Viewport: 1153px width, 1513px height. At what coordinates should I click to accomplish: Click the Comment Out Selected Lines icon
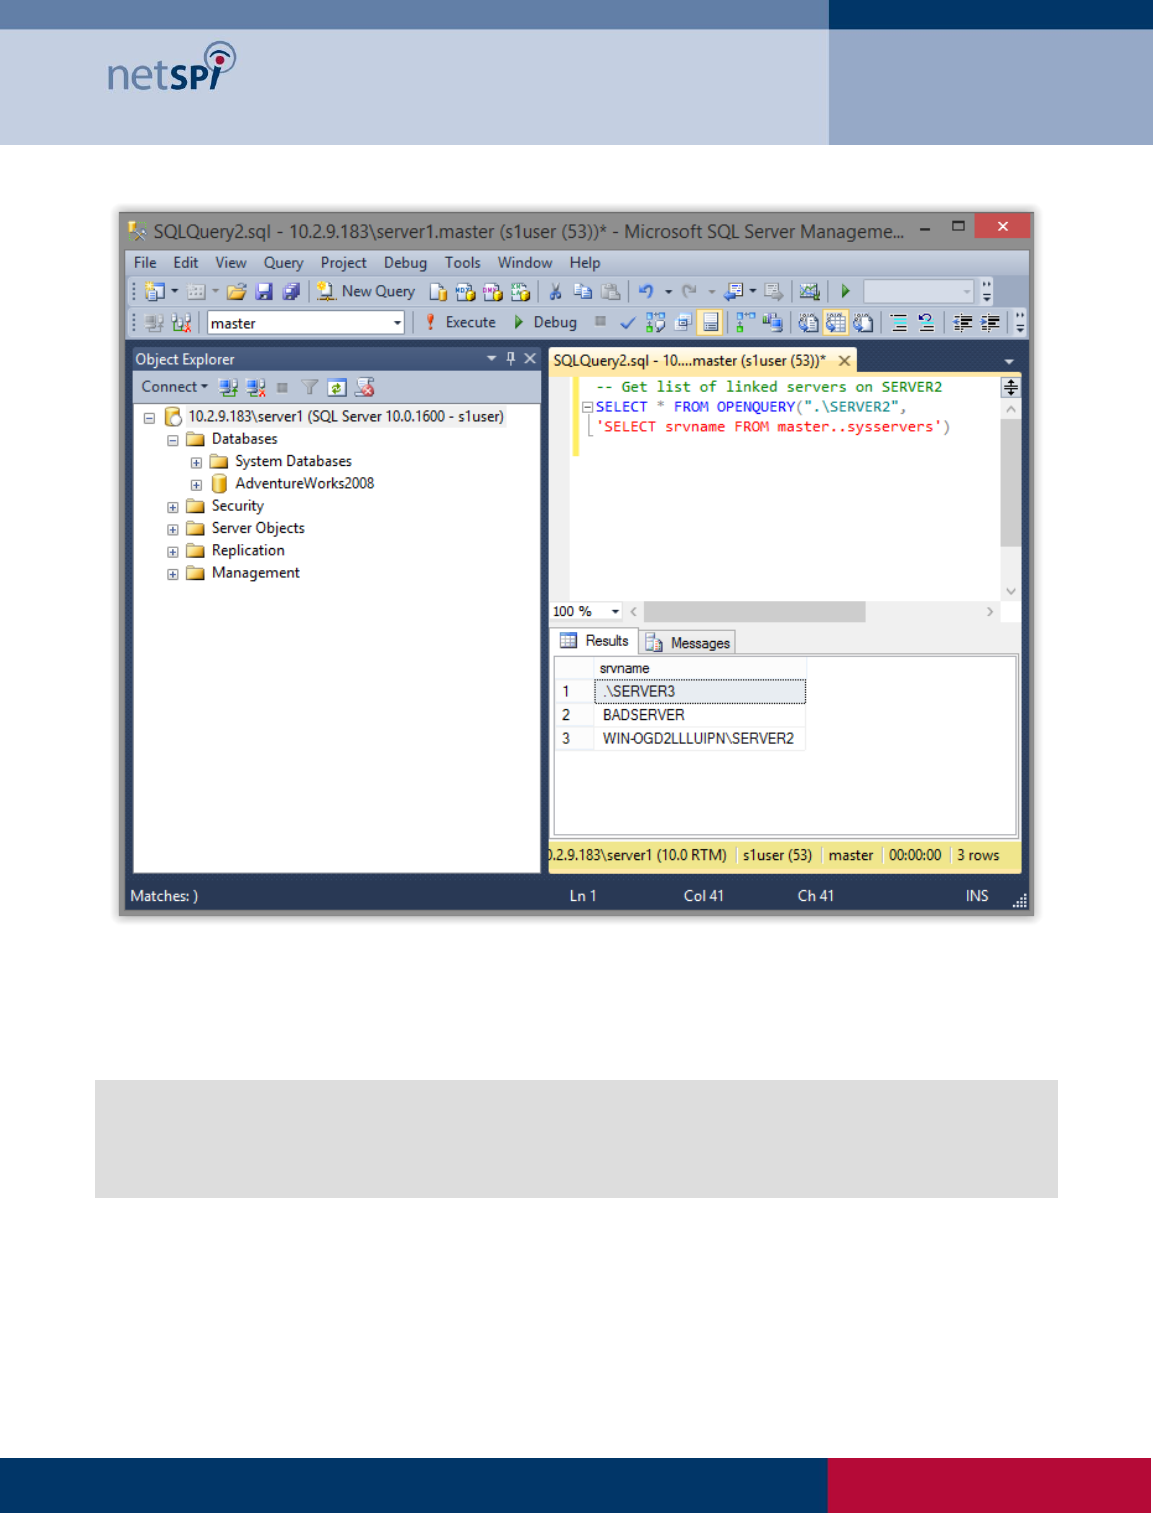pyautogui.click(x=899, y=323)
